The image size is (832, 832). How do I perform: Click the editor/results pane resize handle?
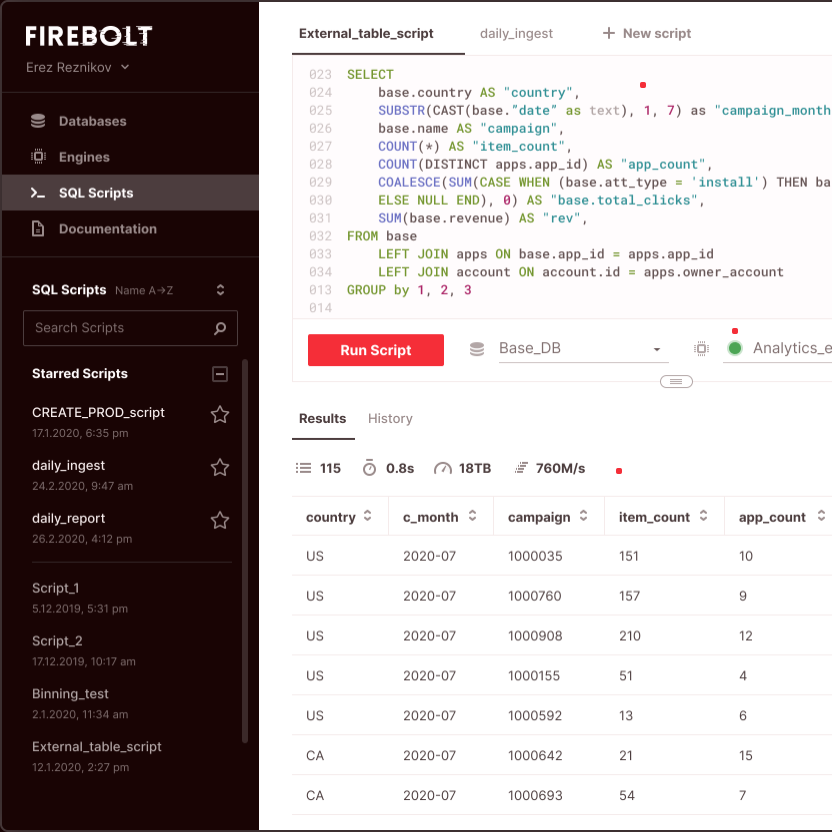(676, 382)
